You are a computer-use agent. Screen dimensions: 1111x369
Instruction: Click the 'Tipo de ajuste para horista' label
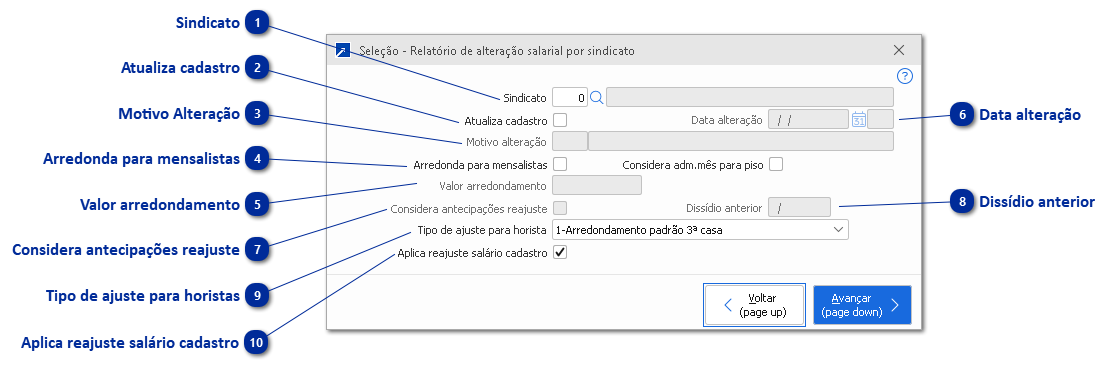[x=482, y=229]
